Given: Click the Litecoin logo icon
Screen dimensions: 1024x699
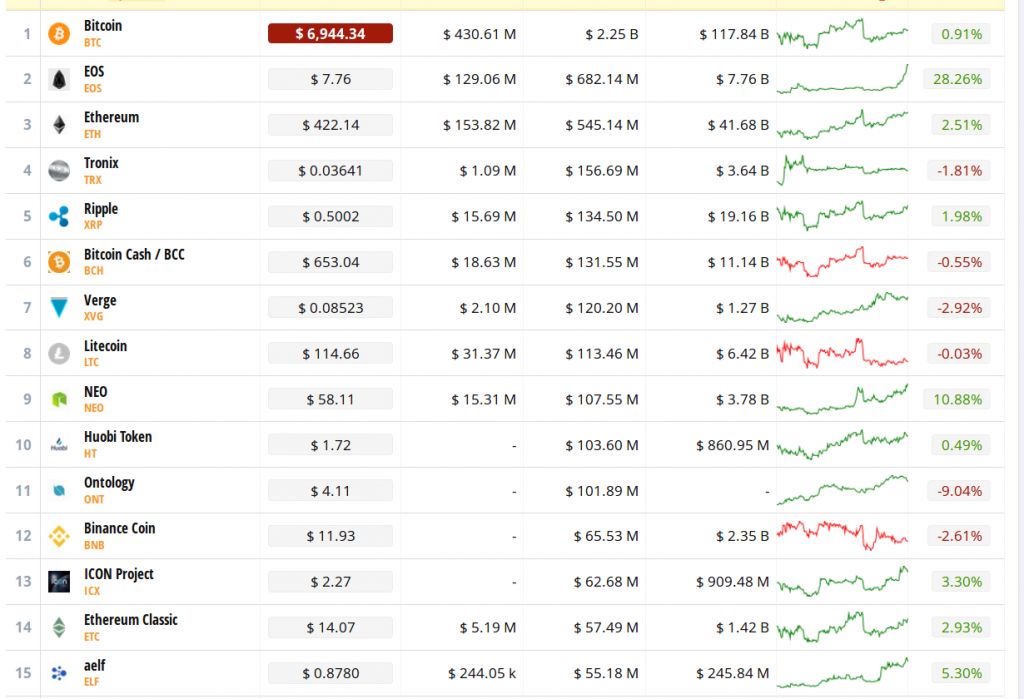Looking at the screenshot, I should (x=59, y=353).
